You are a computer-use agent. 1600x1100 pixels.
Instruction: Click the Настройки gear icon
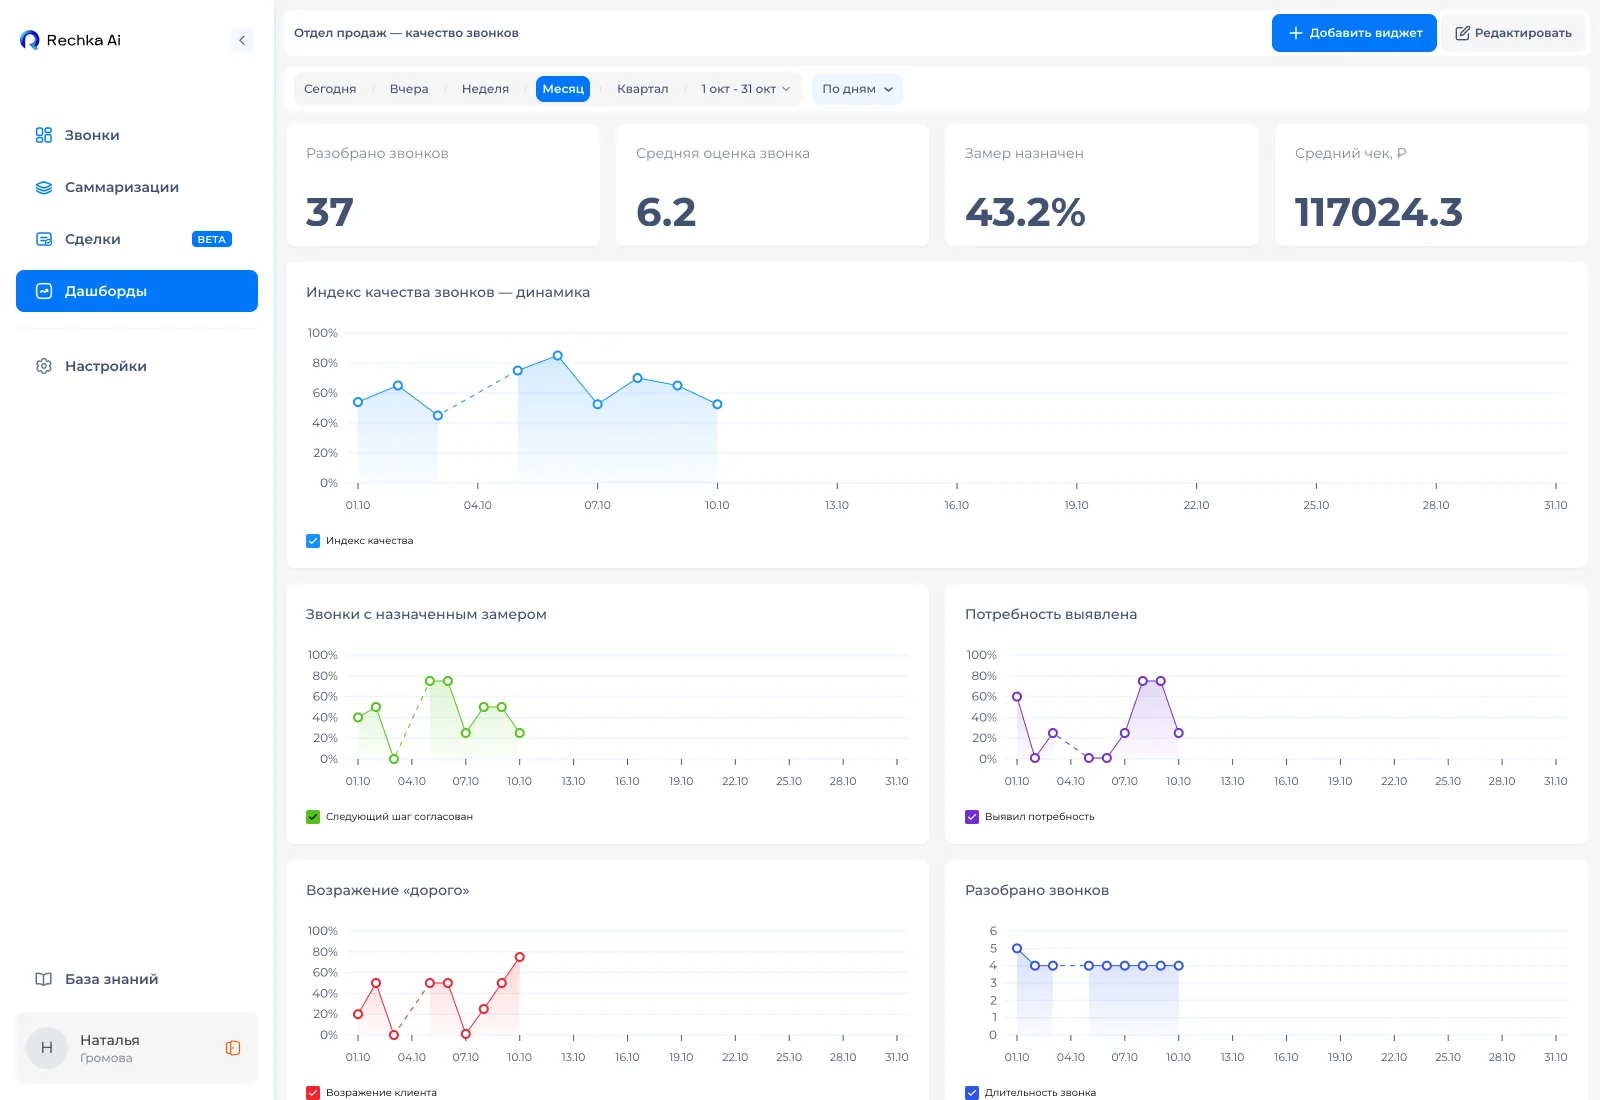click(x=44, y=366)
